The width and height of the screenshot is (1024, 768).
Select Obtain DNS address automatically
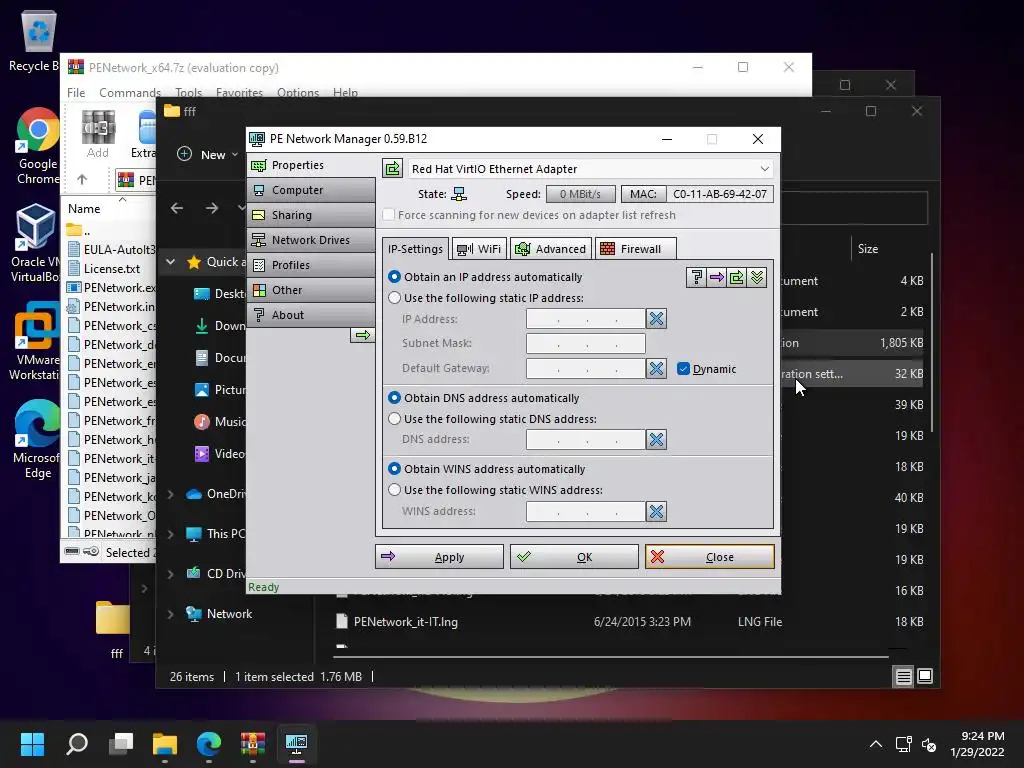394,398
